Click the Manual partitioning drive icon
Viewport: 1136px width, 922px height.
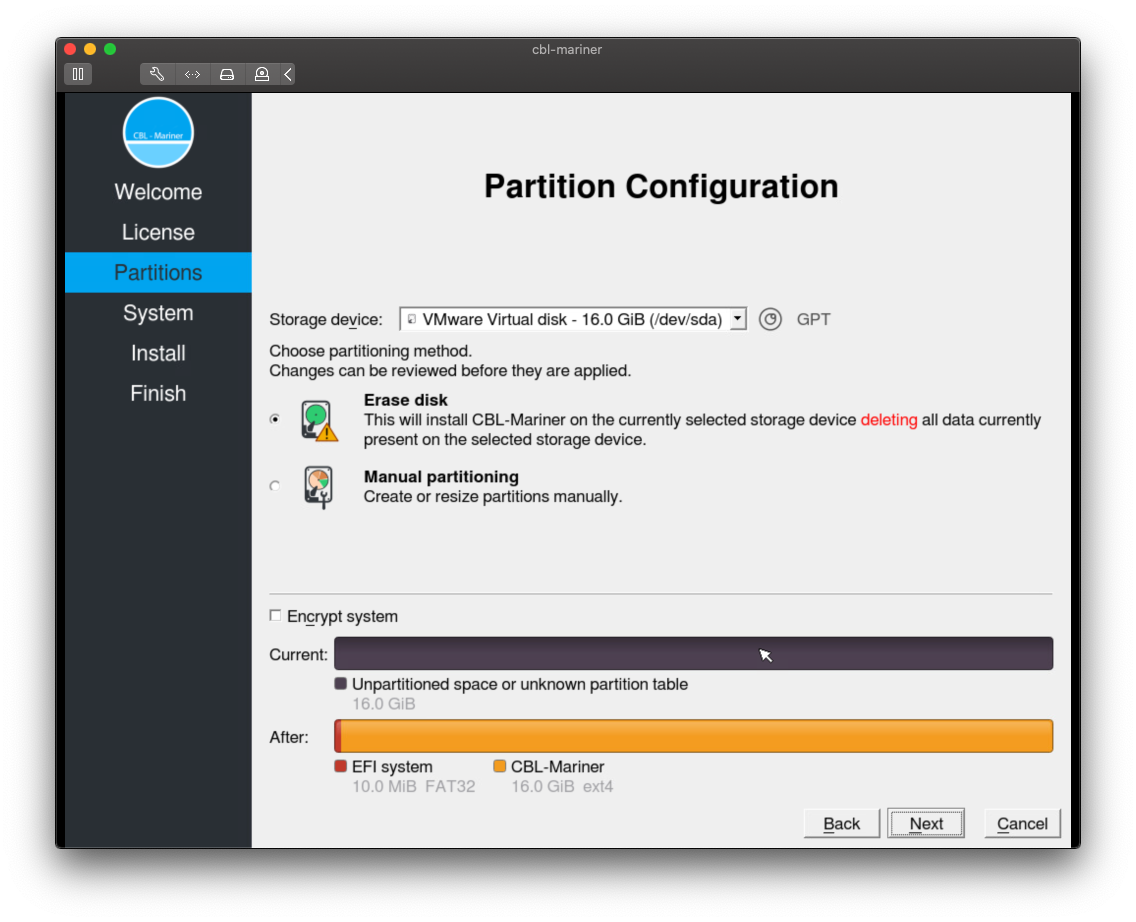click(x=318, y=487)
